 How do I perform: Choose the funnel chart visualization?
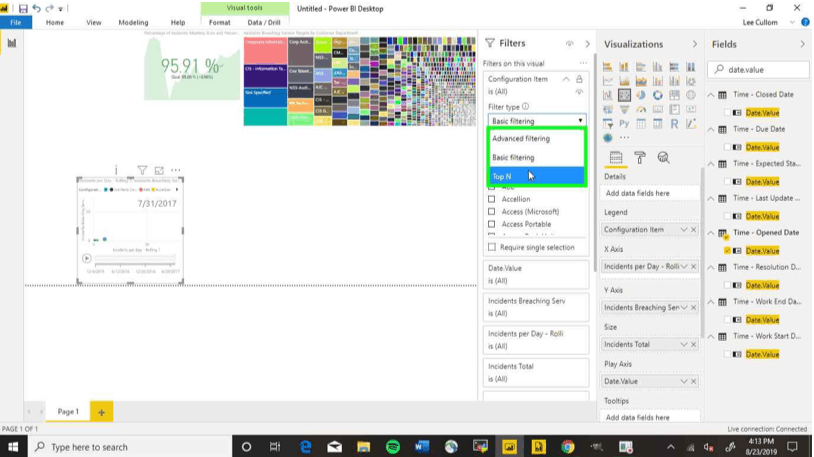(624, 110)
